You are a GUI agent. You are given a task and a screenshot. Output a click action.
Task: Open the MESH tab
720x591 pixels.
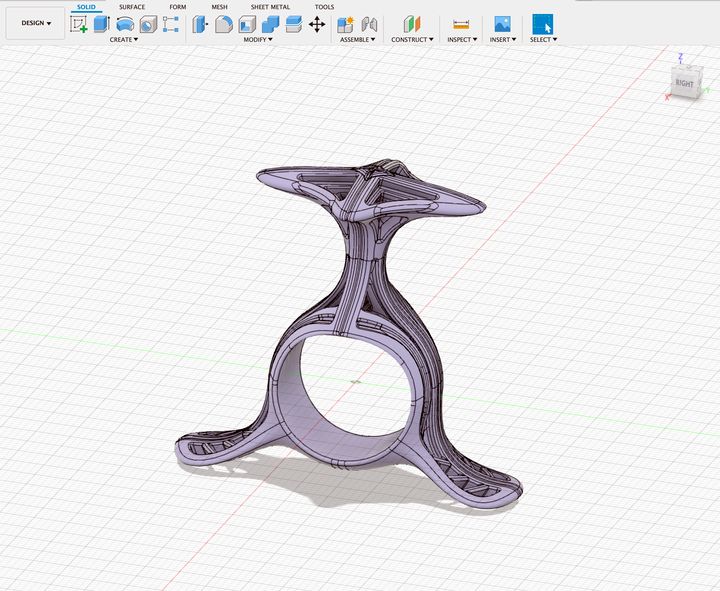(219, 7)
